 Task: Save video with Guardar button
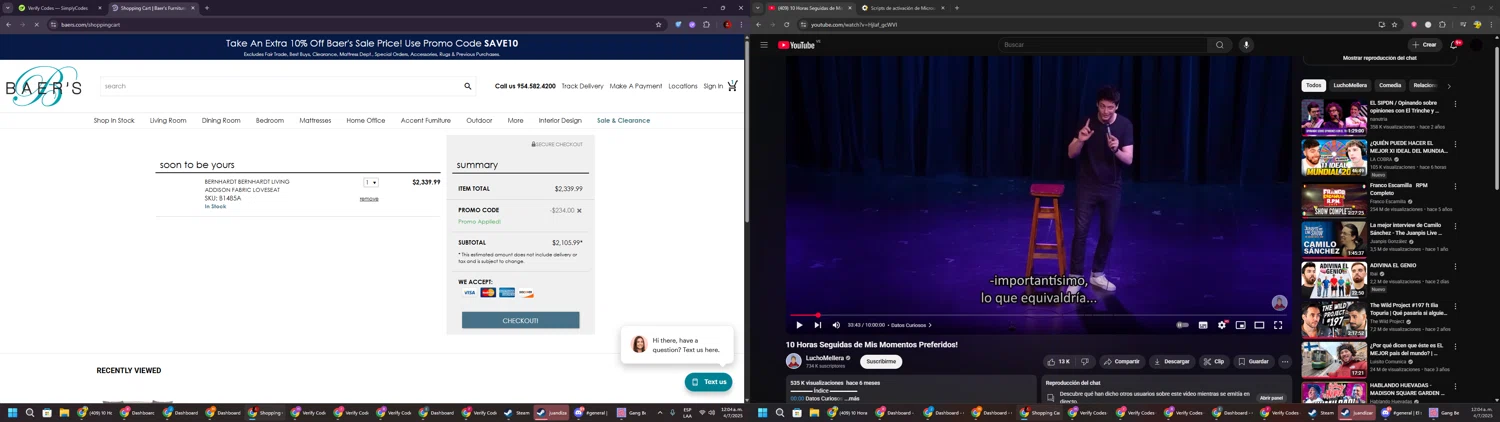tap(1253, 362)
